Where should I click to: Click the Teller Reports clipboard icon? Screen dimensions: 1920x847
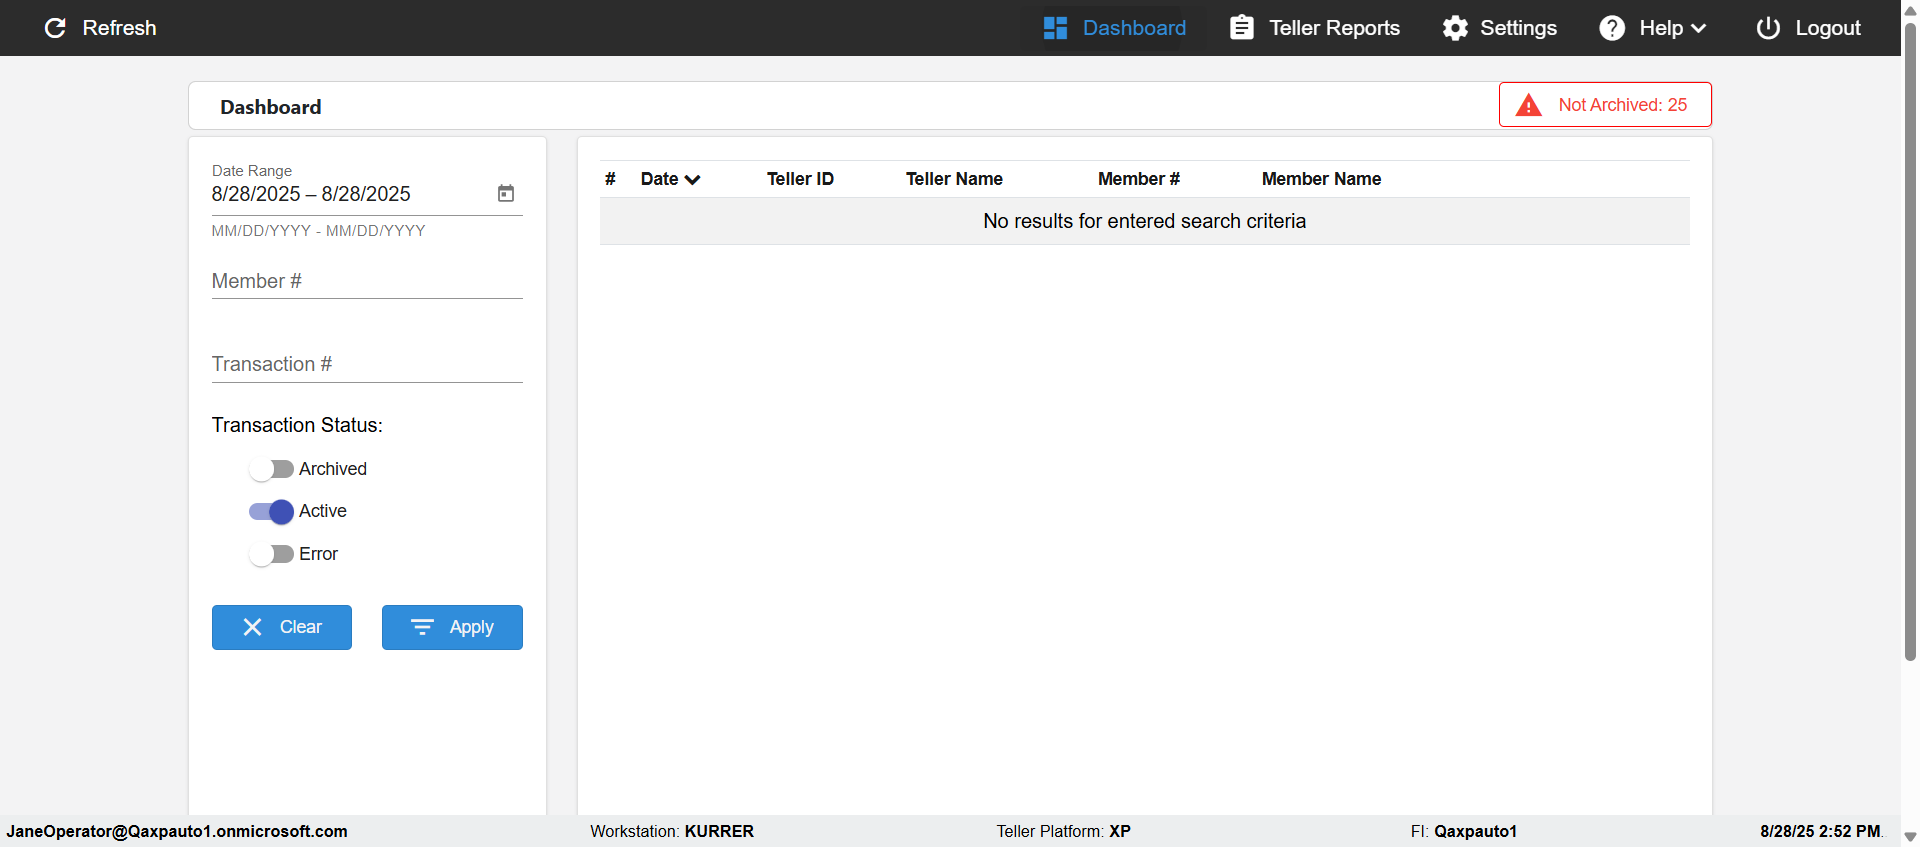[x=1242, y=27]
